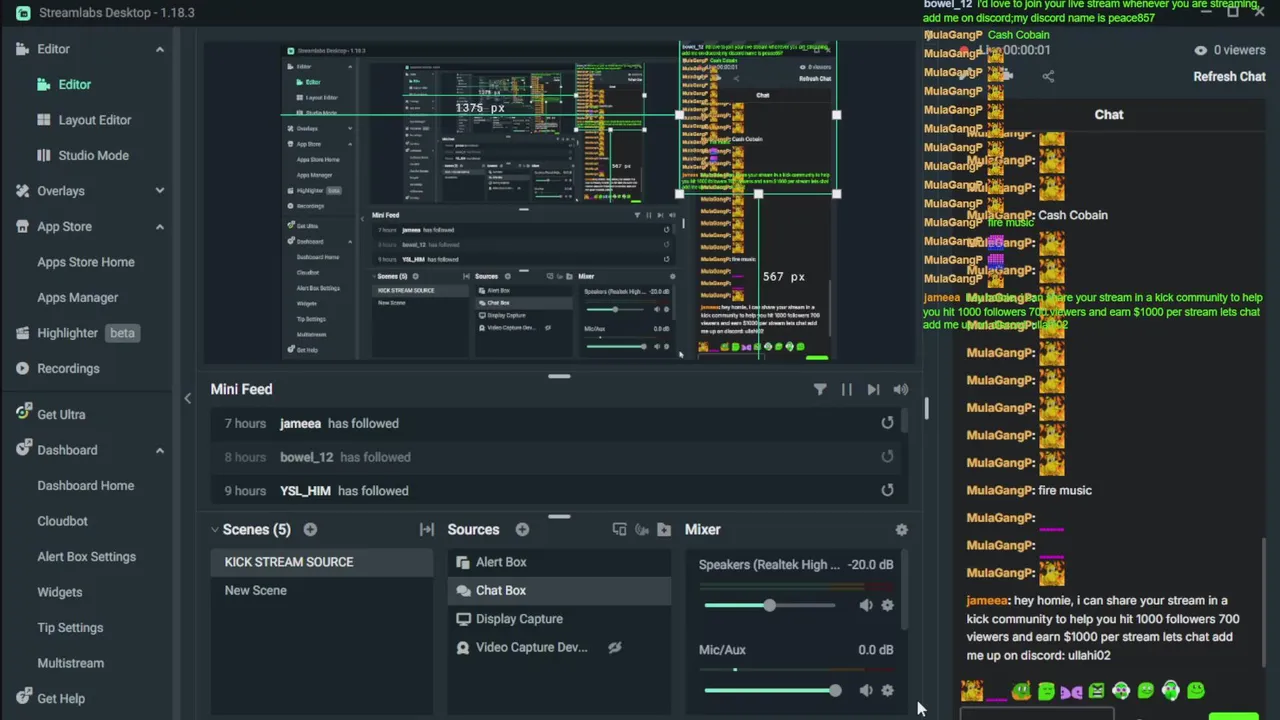
Task: Replay the bowel_12 follow alert
Action: [x=887, y=457]
